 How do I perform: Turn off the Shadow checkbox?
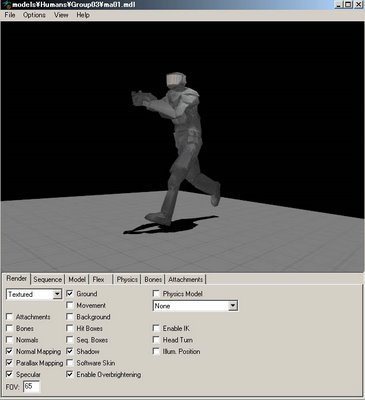pos(70,351)
